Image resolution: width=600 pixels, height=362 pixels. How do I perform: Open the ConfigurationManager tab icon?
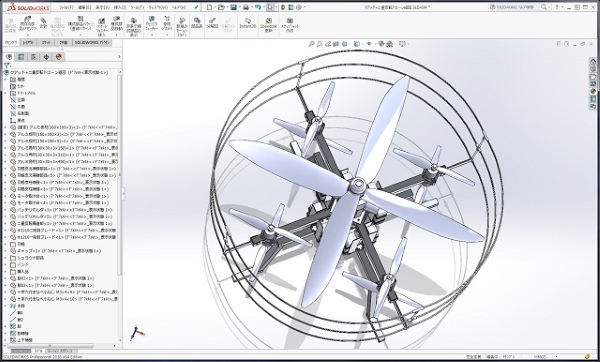[33, 57]
